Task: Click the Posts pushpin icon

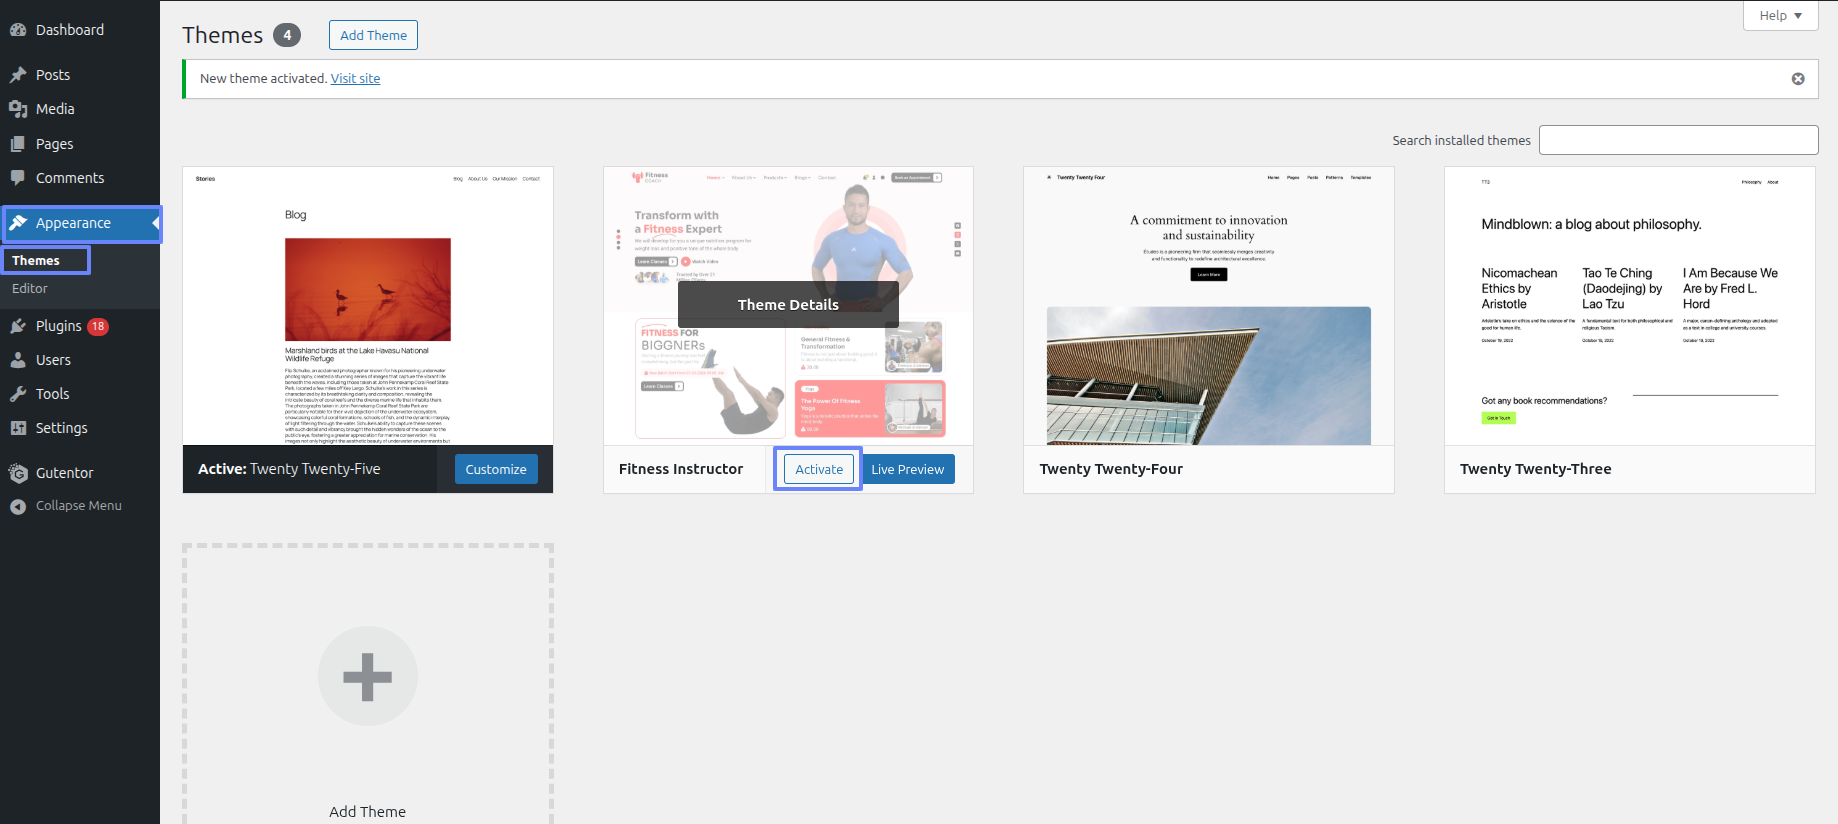Action: click(18, 75)
